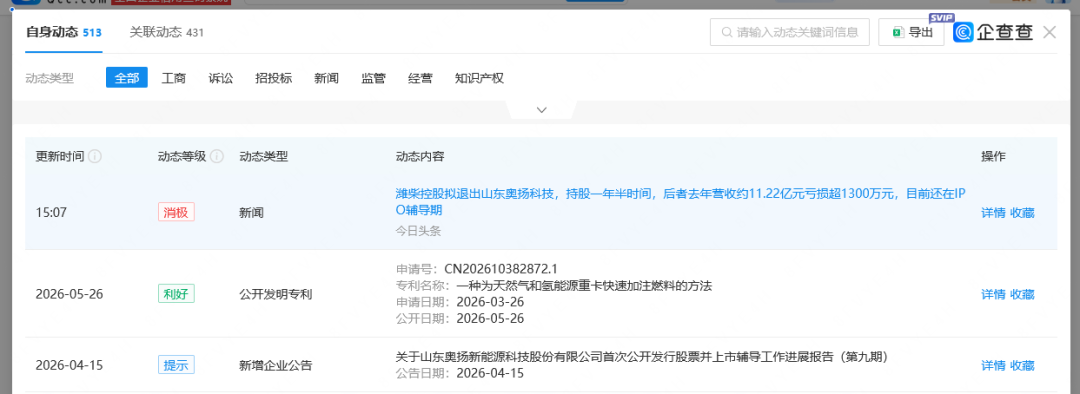1080x394 pixels.
Task: Click the 今日头条 source label
Action: pyautogui.click(x=418, y=231)
